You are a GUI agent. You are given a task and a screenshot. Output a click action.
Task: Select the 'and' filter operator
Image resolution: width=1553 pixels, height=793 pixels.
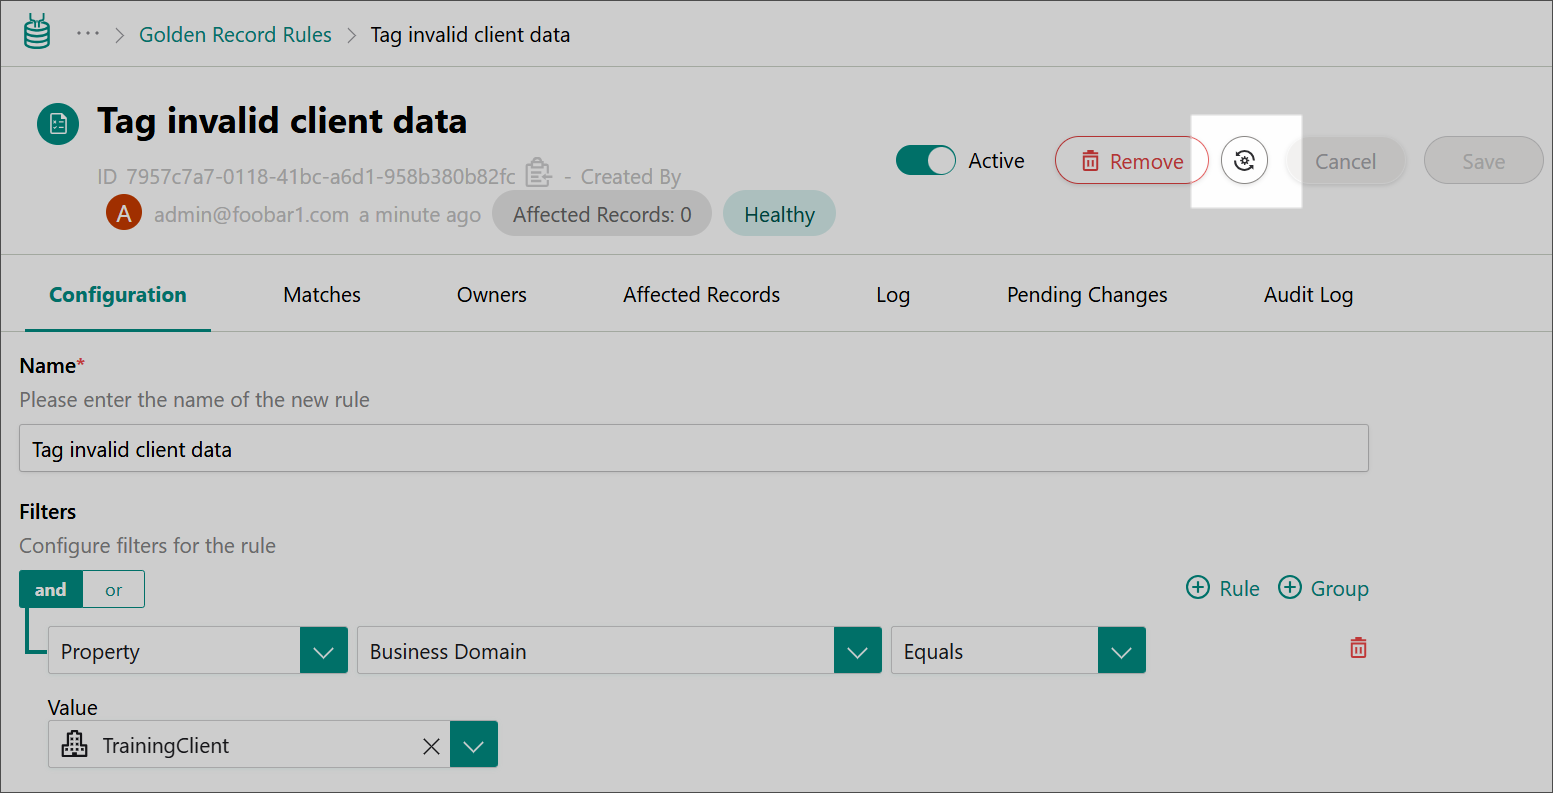tap(51, 590)
